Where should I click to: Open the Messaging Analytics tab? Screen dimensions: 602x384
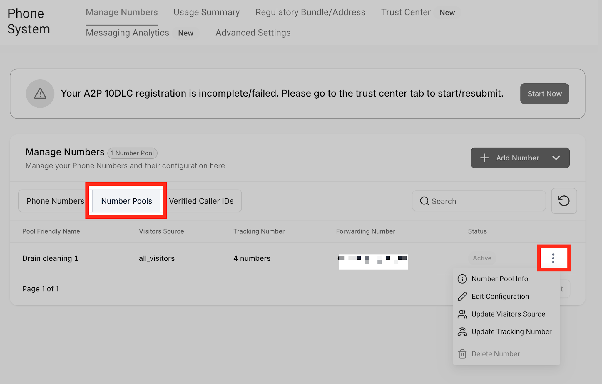(x=127, y=33)
